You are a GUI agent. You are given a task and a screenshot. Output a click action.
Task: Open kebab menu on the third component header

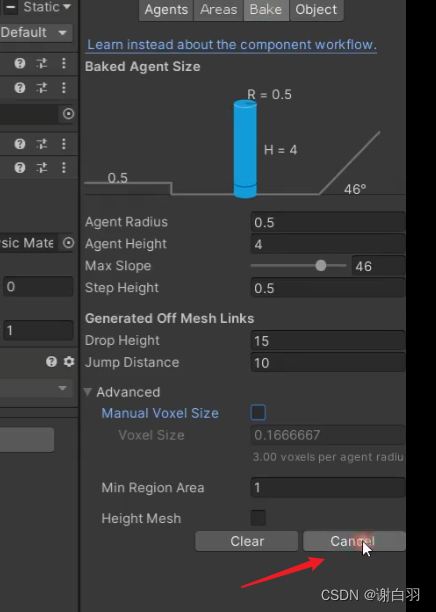coord(64,144)
